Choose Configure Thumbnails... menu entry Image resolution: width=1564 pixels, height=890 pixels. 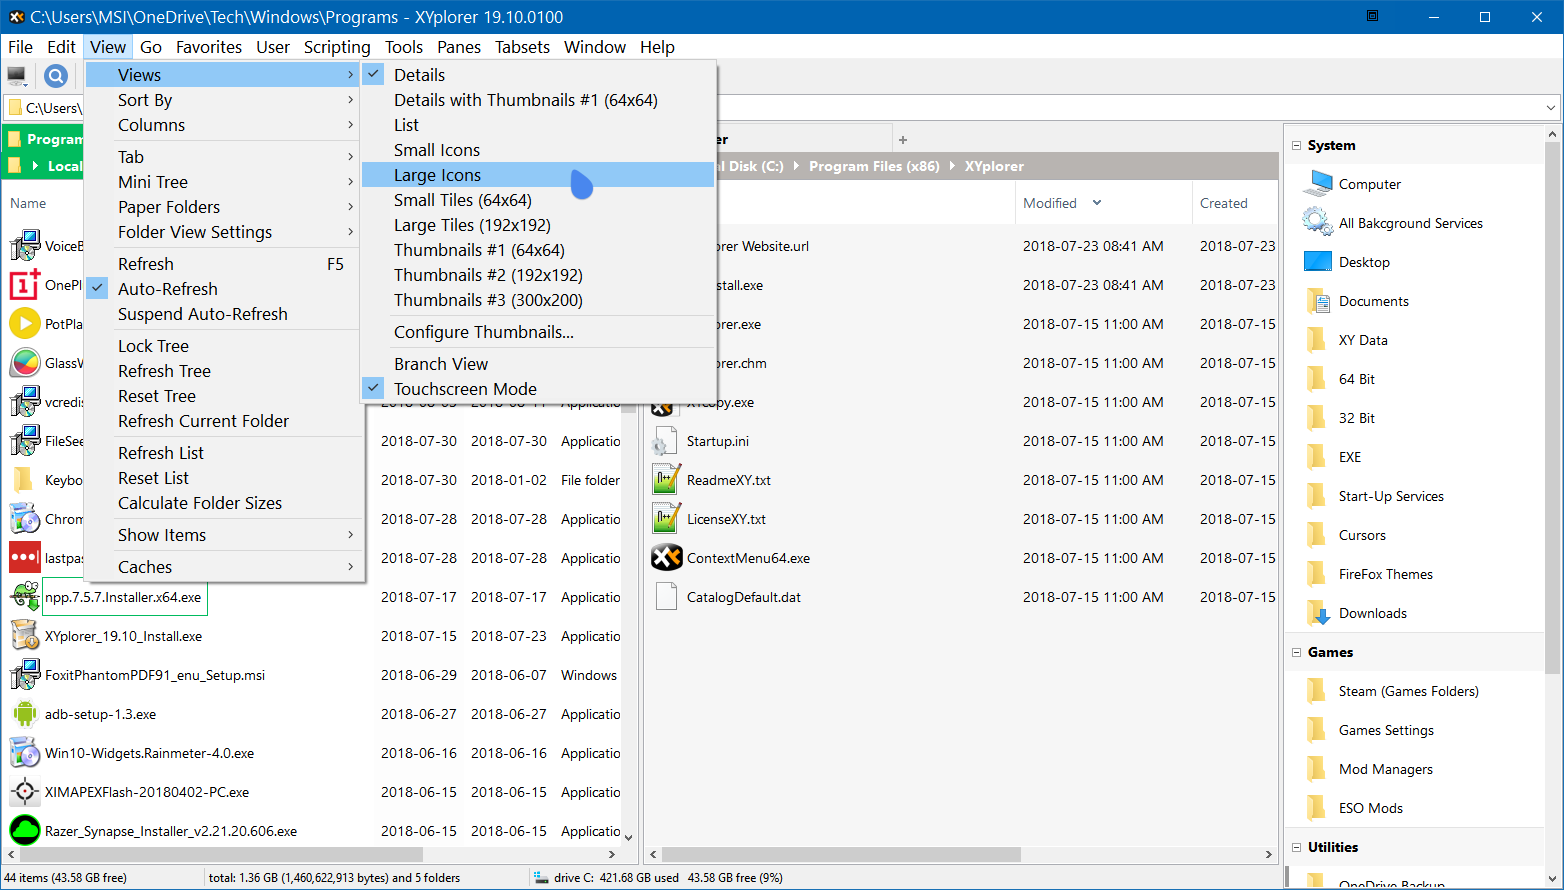click(x=538, y=332)
